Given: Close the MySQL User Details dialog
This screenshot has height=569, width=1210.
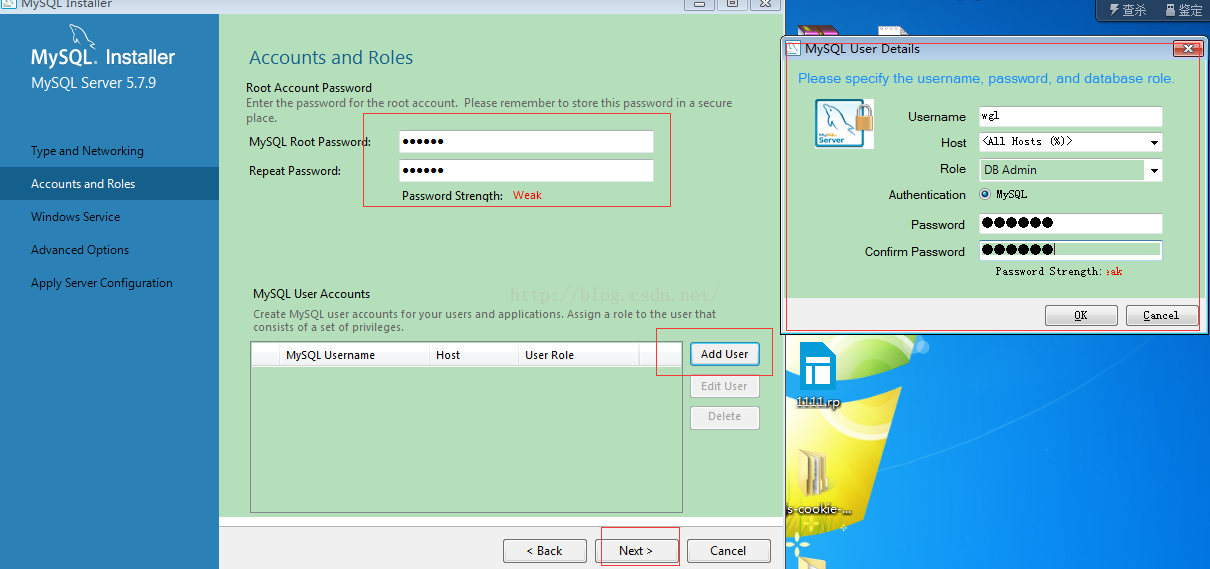Looking at the screenshot, I should coord(1188,48).
